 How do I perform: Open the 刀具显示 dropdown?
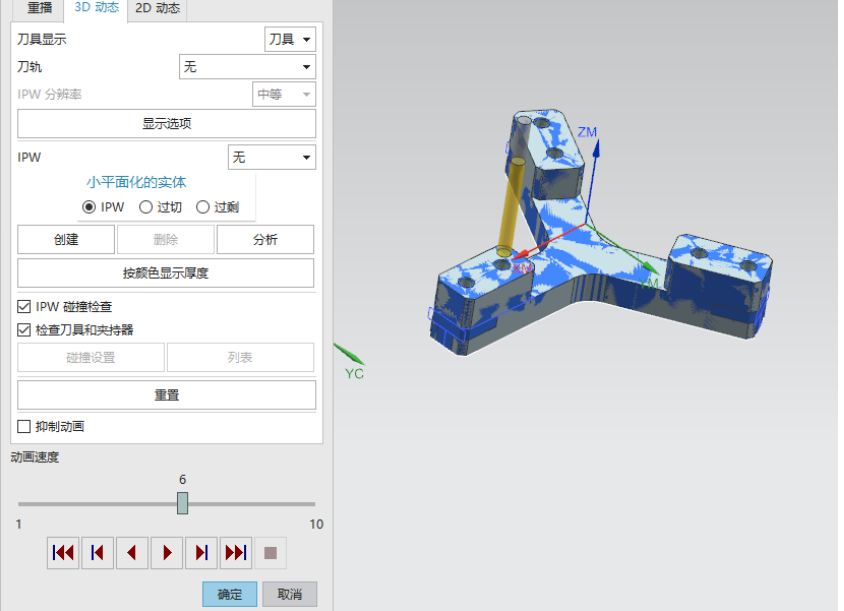[290, 39]
